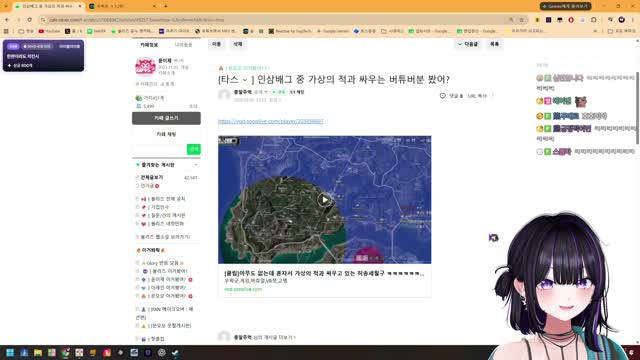Expand the bookmarks overflow chevron
The height and width of the screenshot is (360, 640).
point(596,31)
